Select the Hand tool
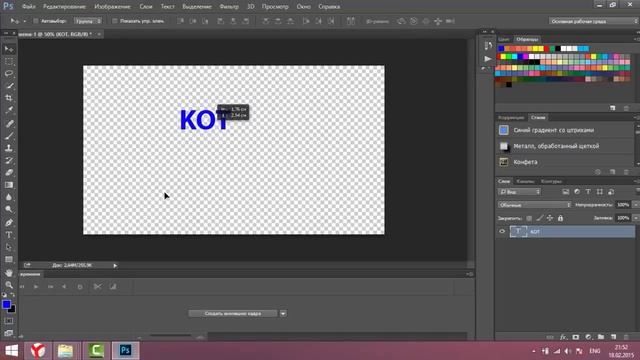Screen dimensions: 640x360 (9, 273)
